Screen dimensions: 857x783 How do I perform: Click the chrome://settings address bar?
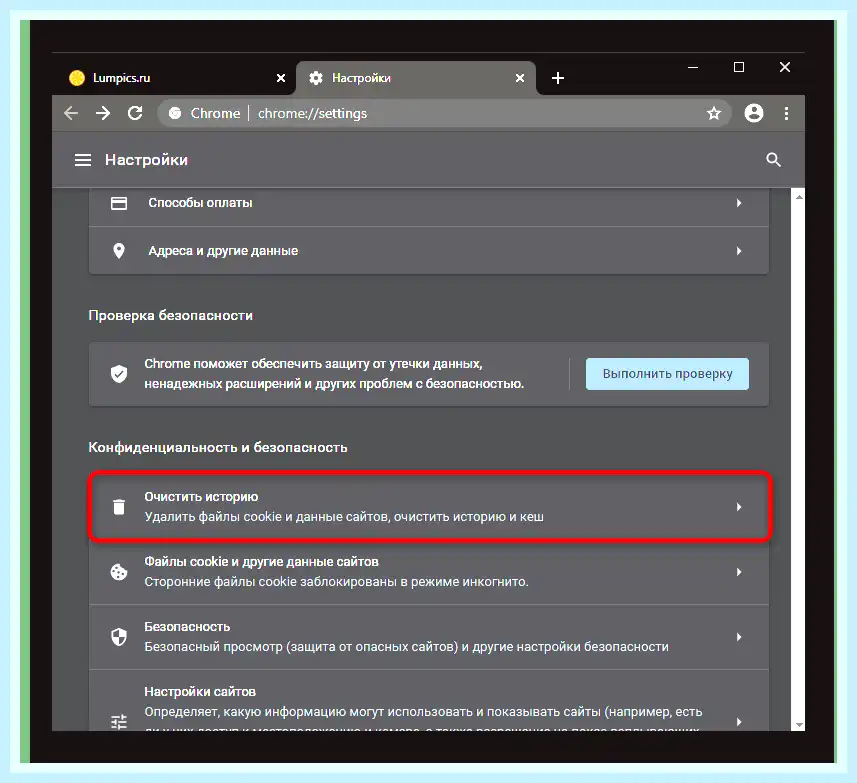(x=445, y=113)
